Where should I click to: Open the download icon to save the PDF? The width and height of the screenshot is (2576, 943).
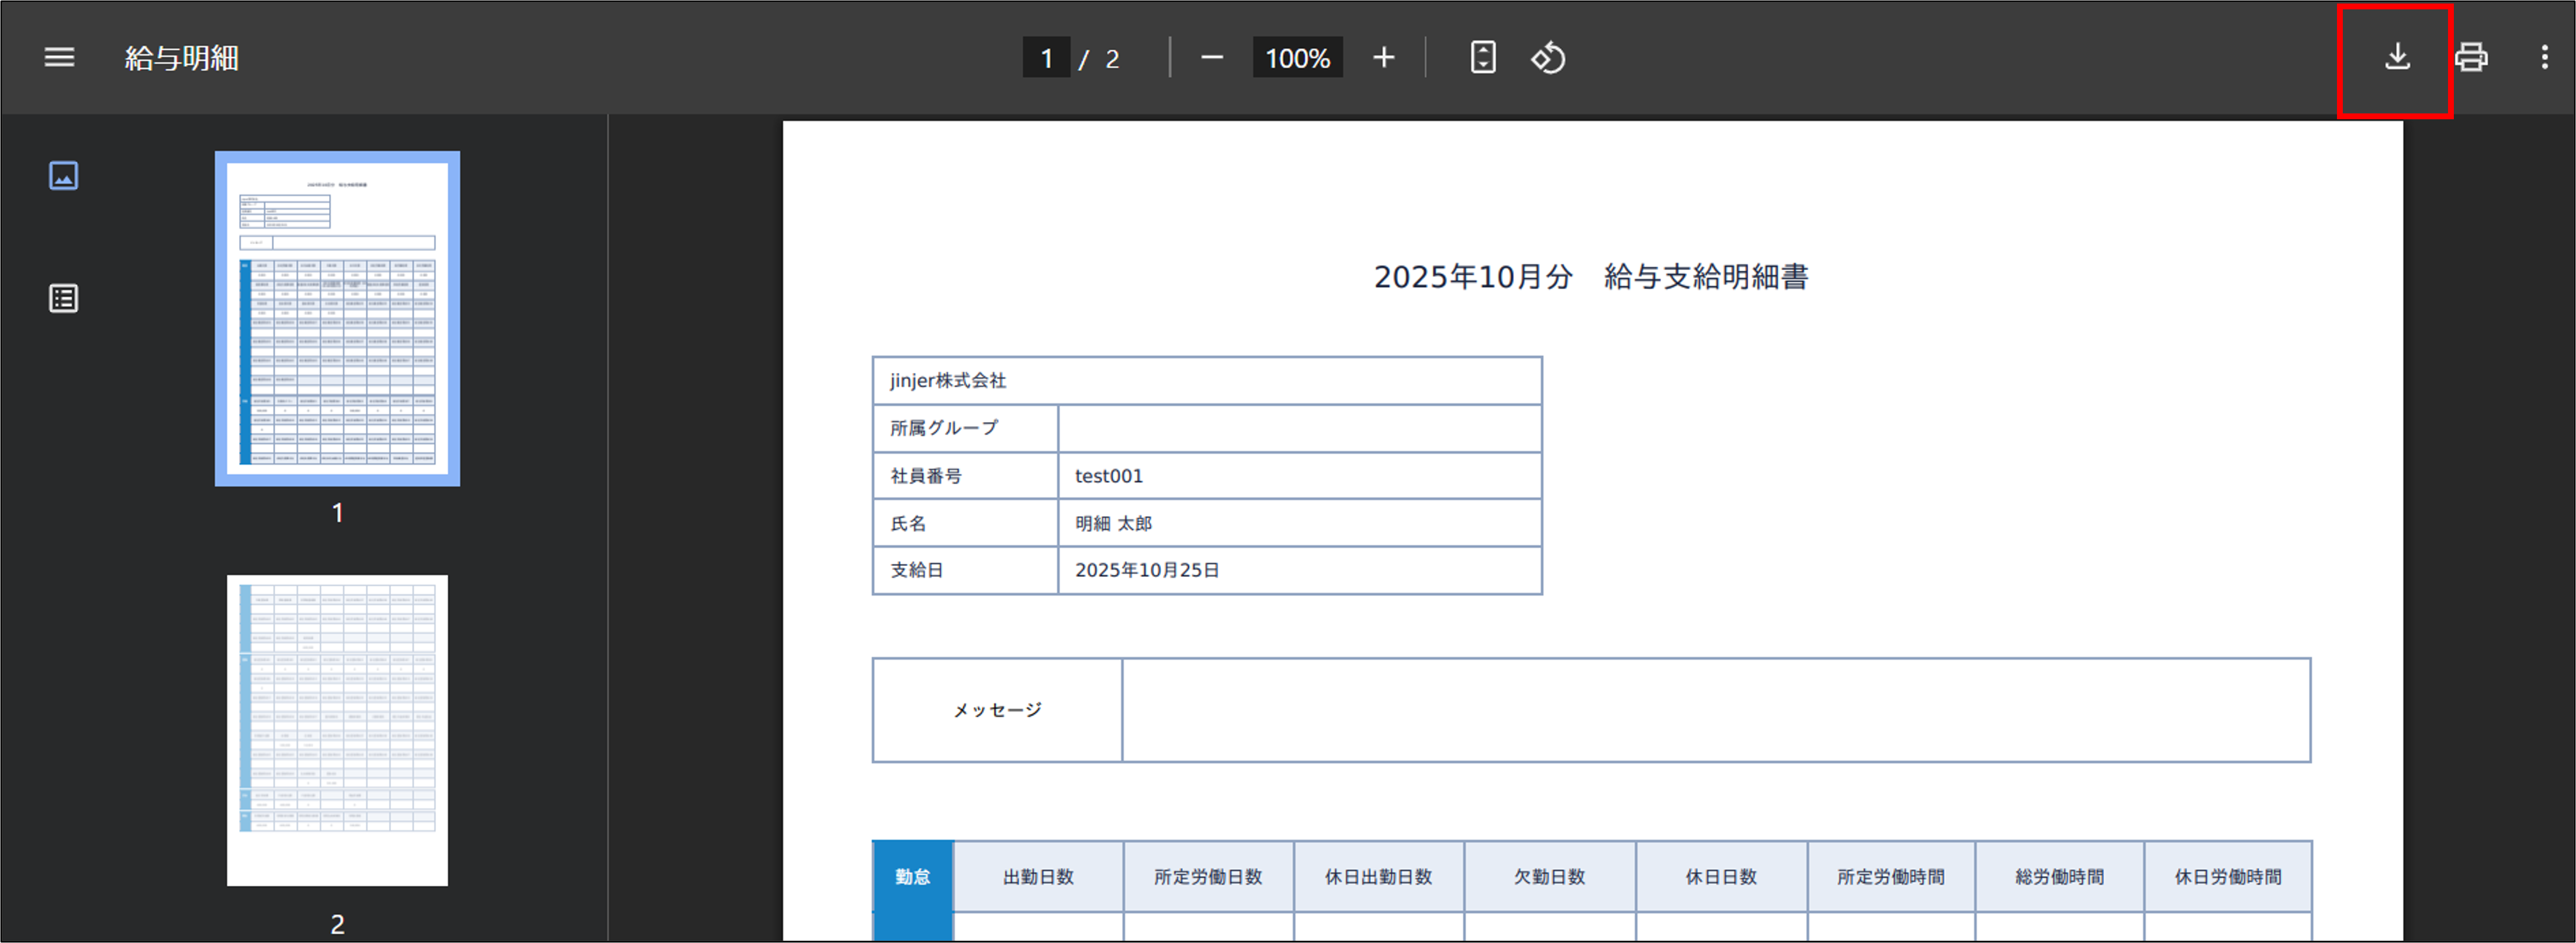pos(2397,57)
